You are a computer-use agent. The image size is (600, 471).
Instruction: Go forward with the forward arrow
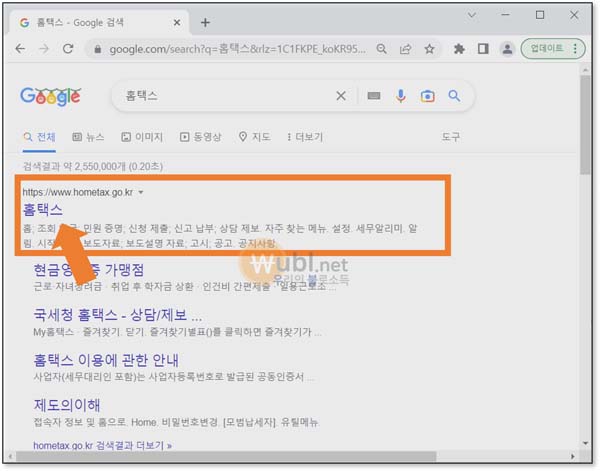(44, 49)
